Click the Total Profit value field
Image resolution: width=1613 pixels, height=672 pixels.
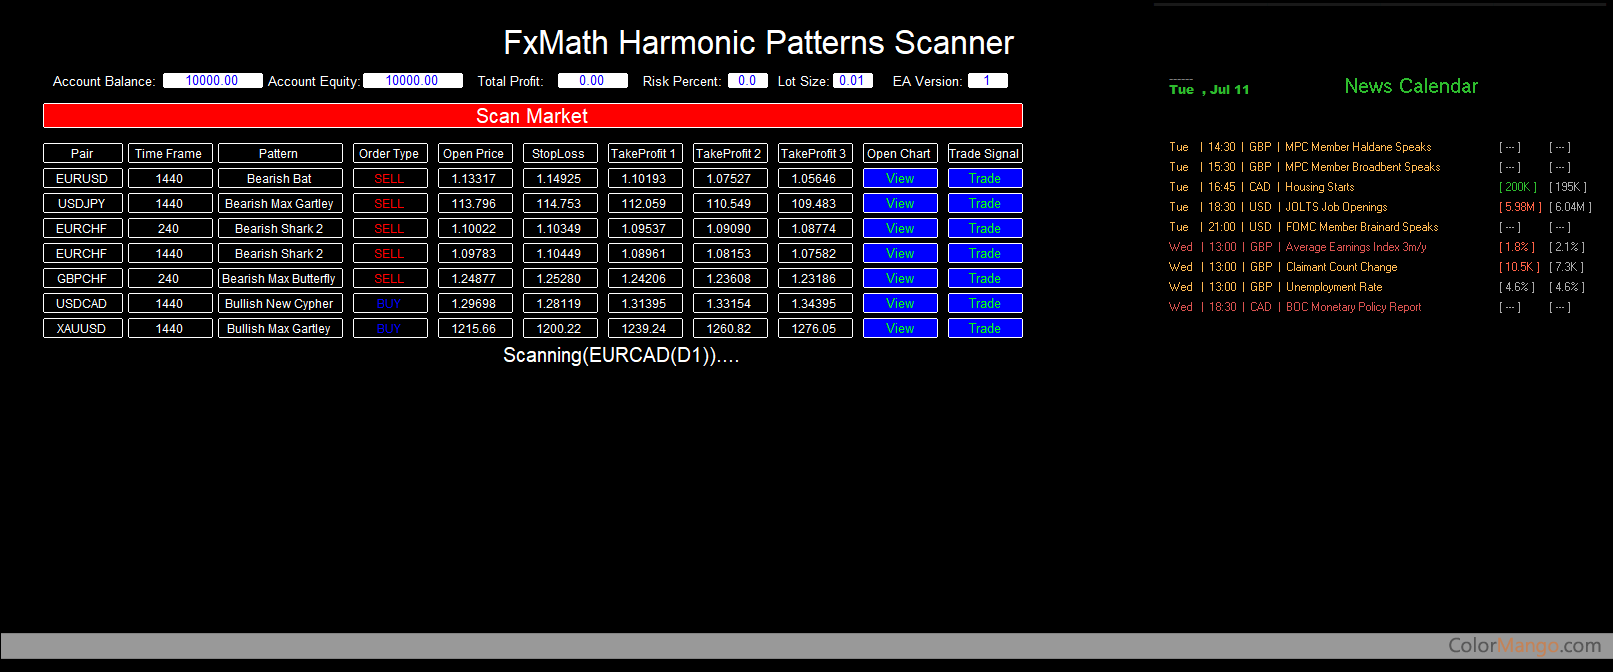[x=592, y=81]
